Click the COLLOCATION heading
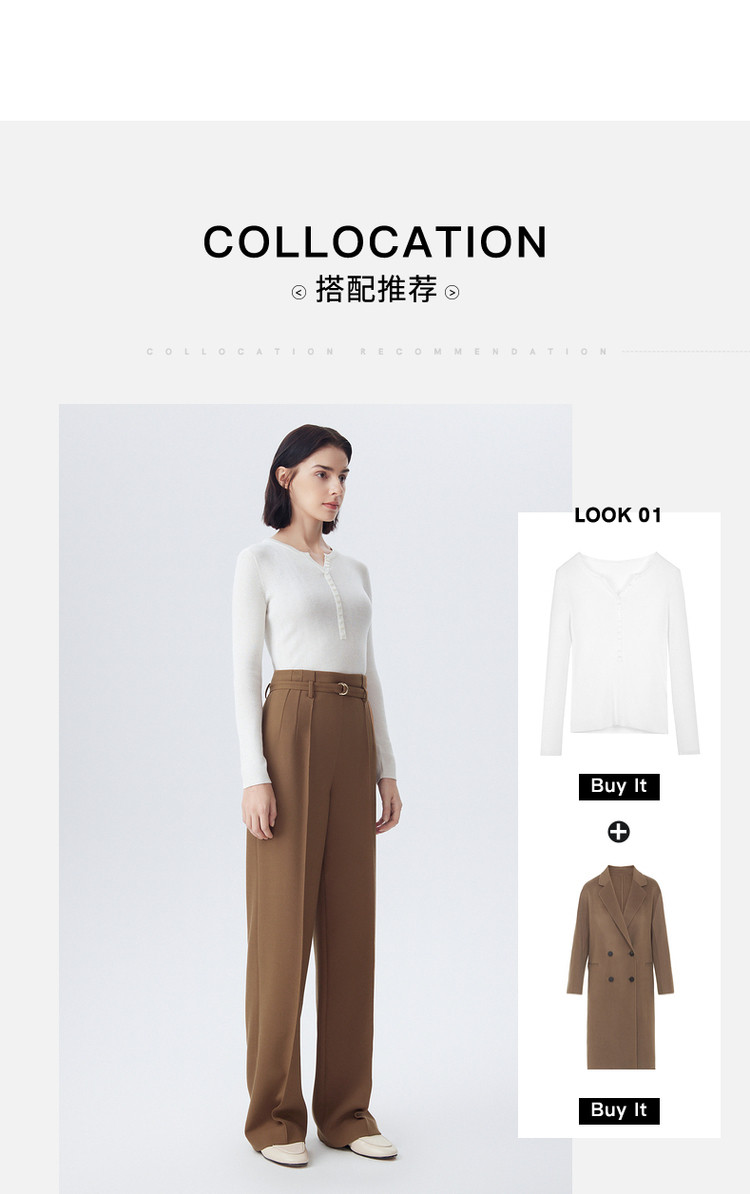 tap(375, 242)
